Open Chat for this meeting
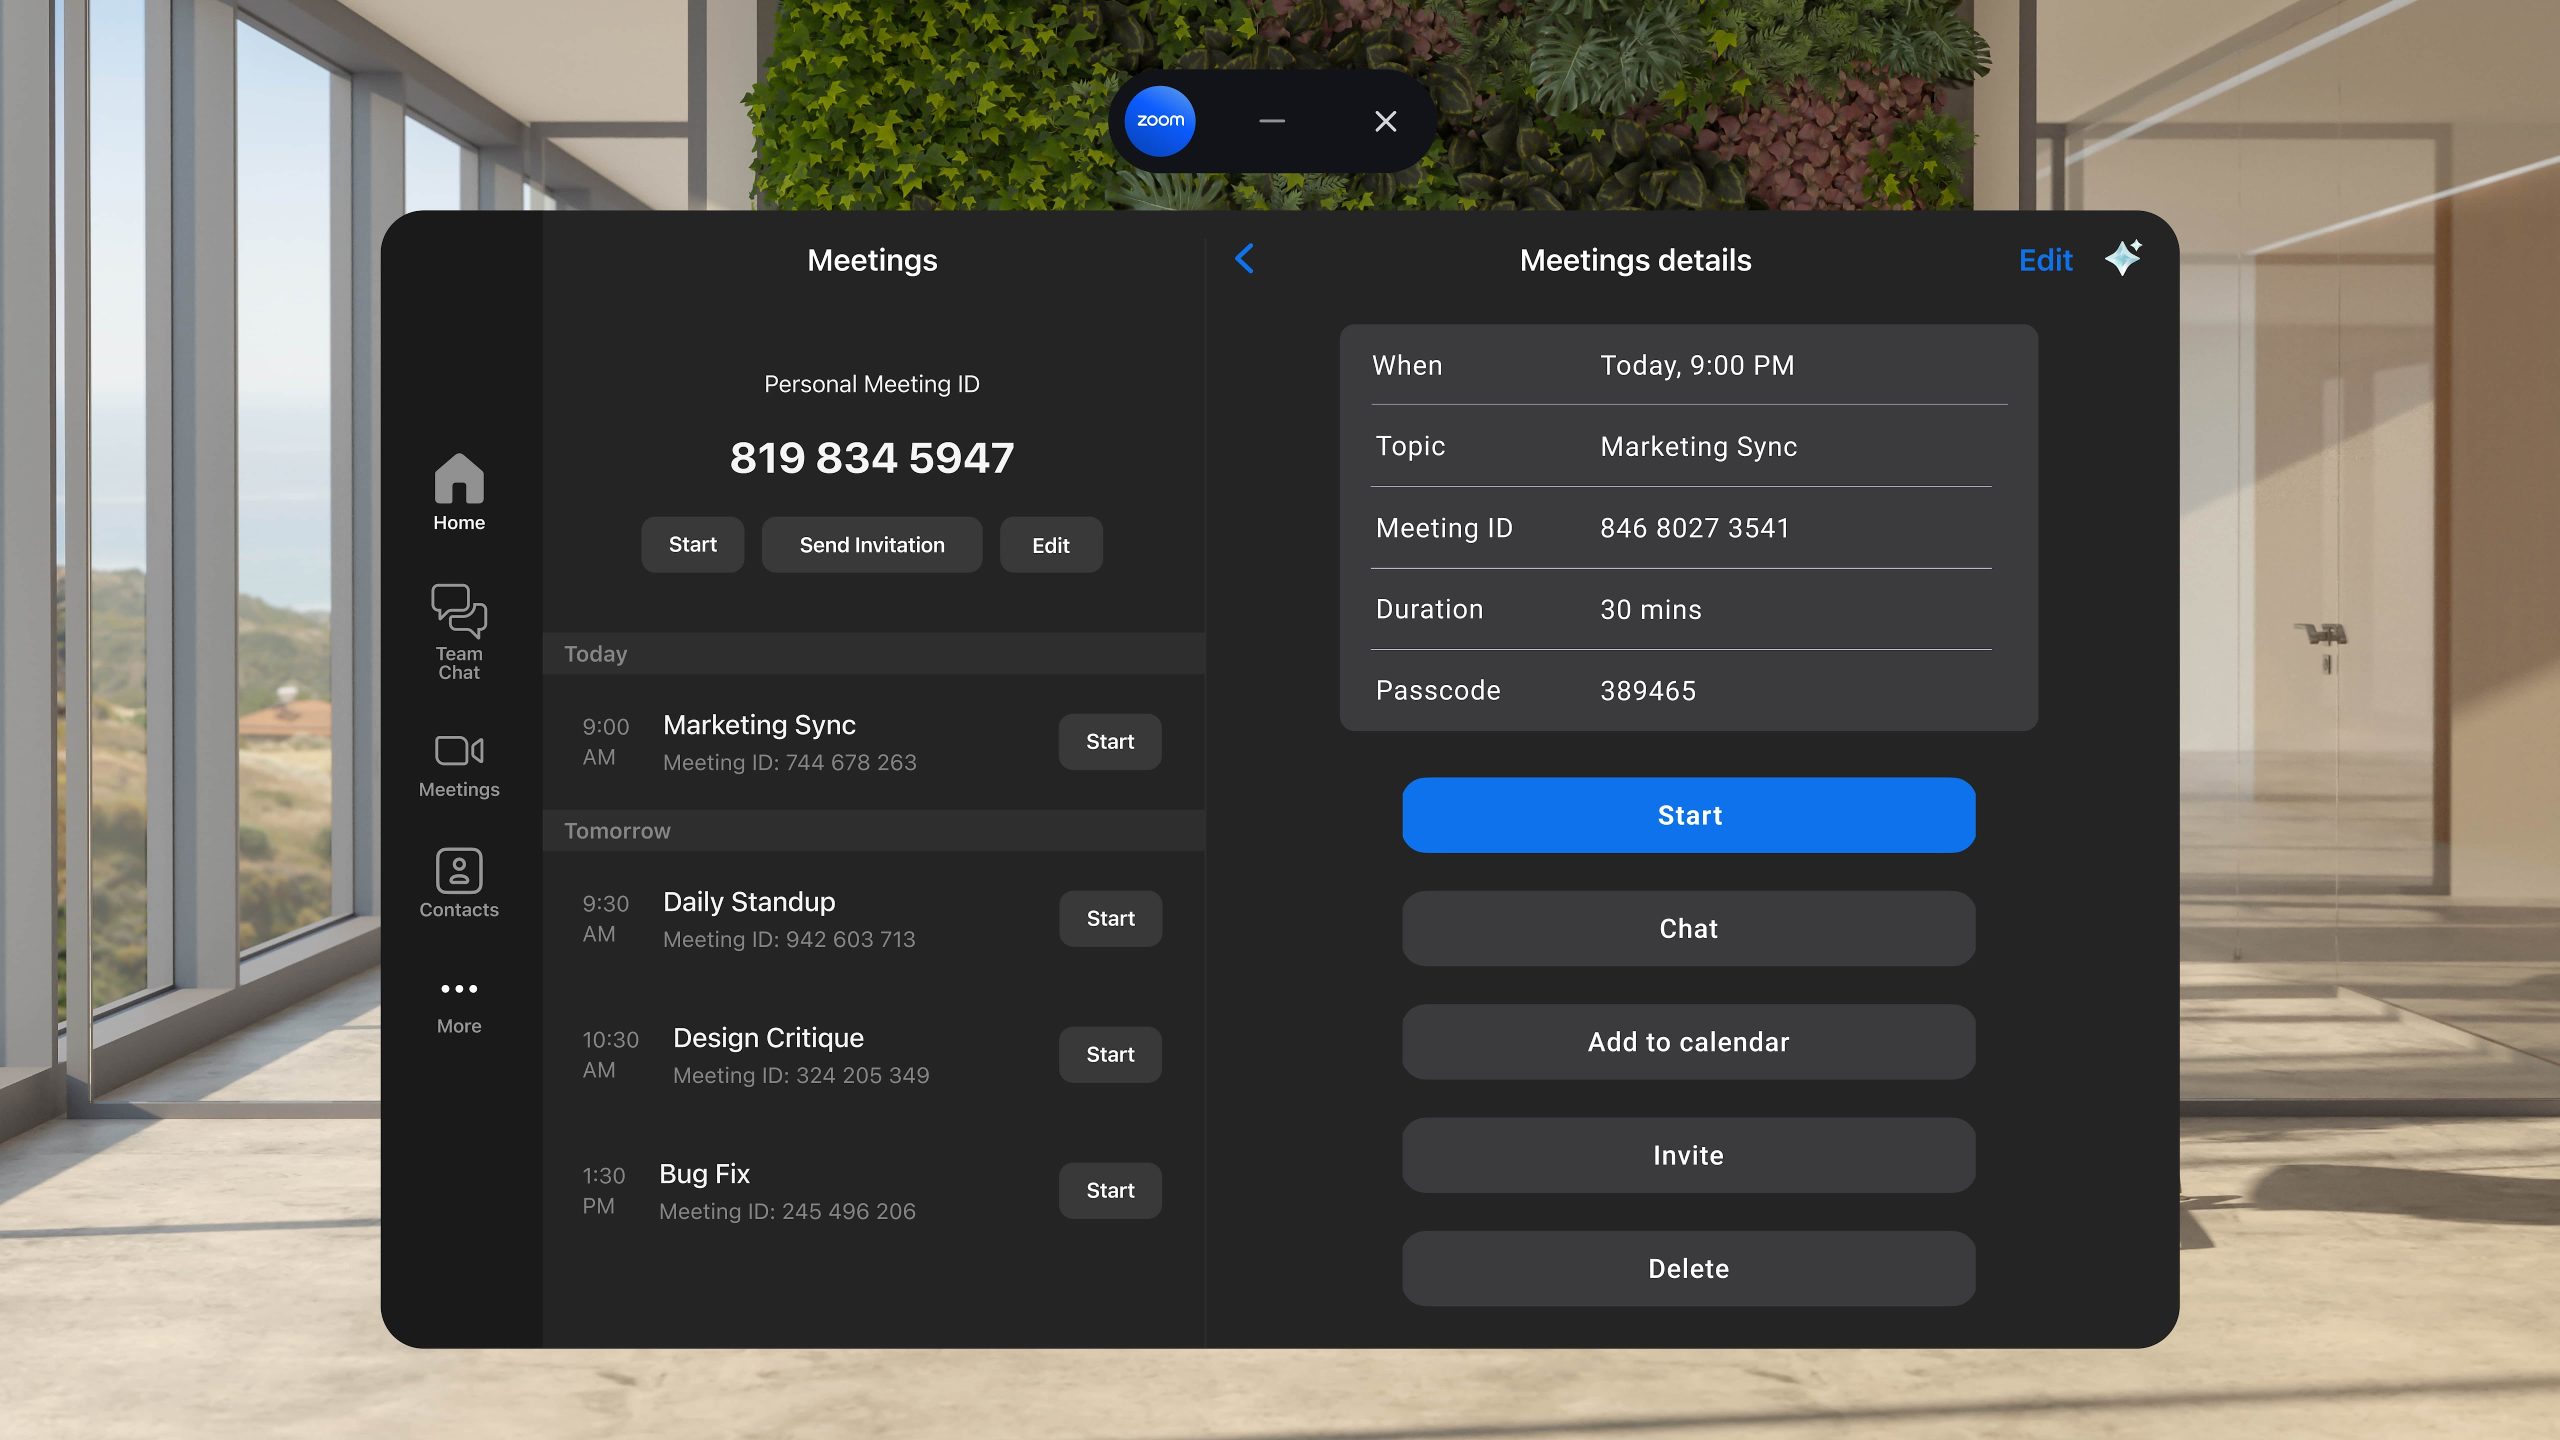The height and width of the screenshot is (1440, 2560). tap(1688, 928)
